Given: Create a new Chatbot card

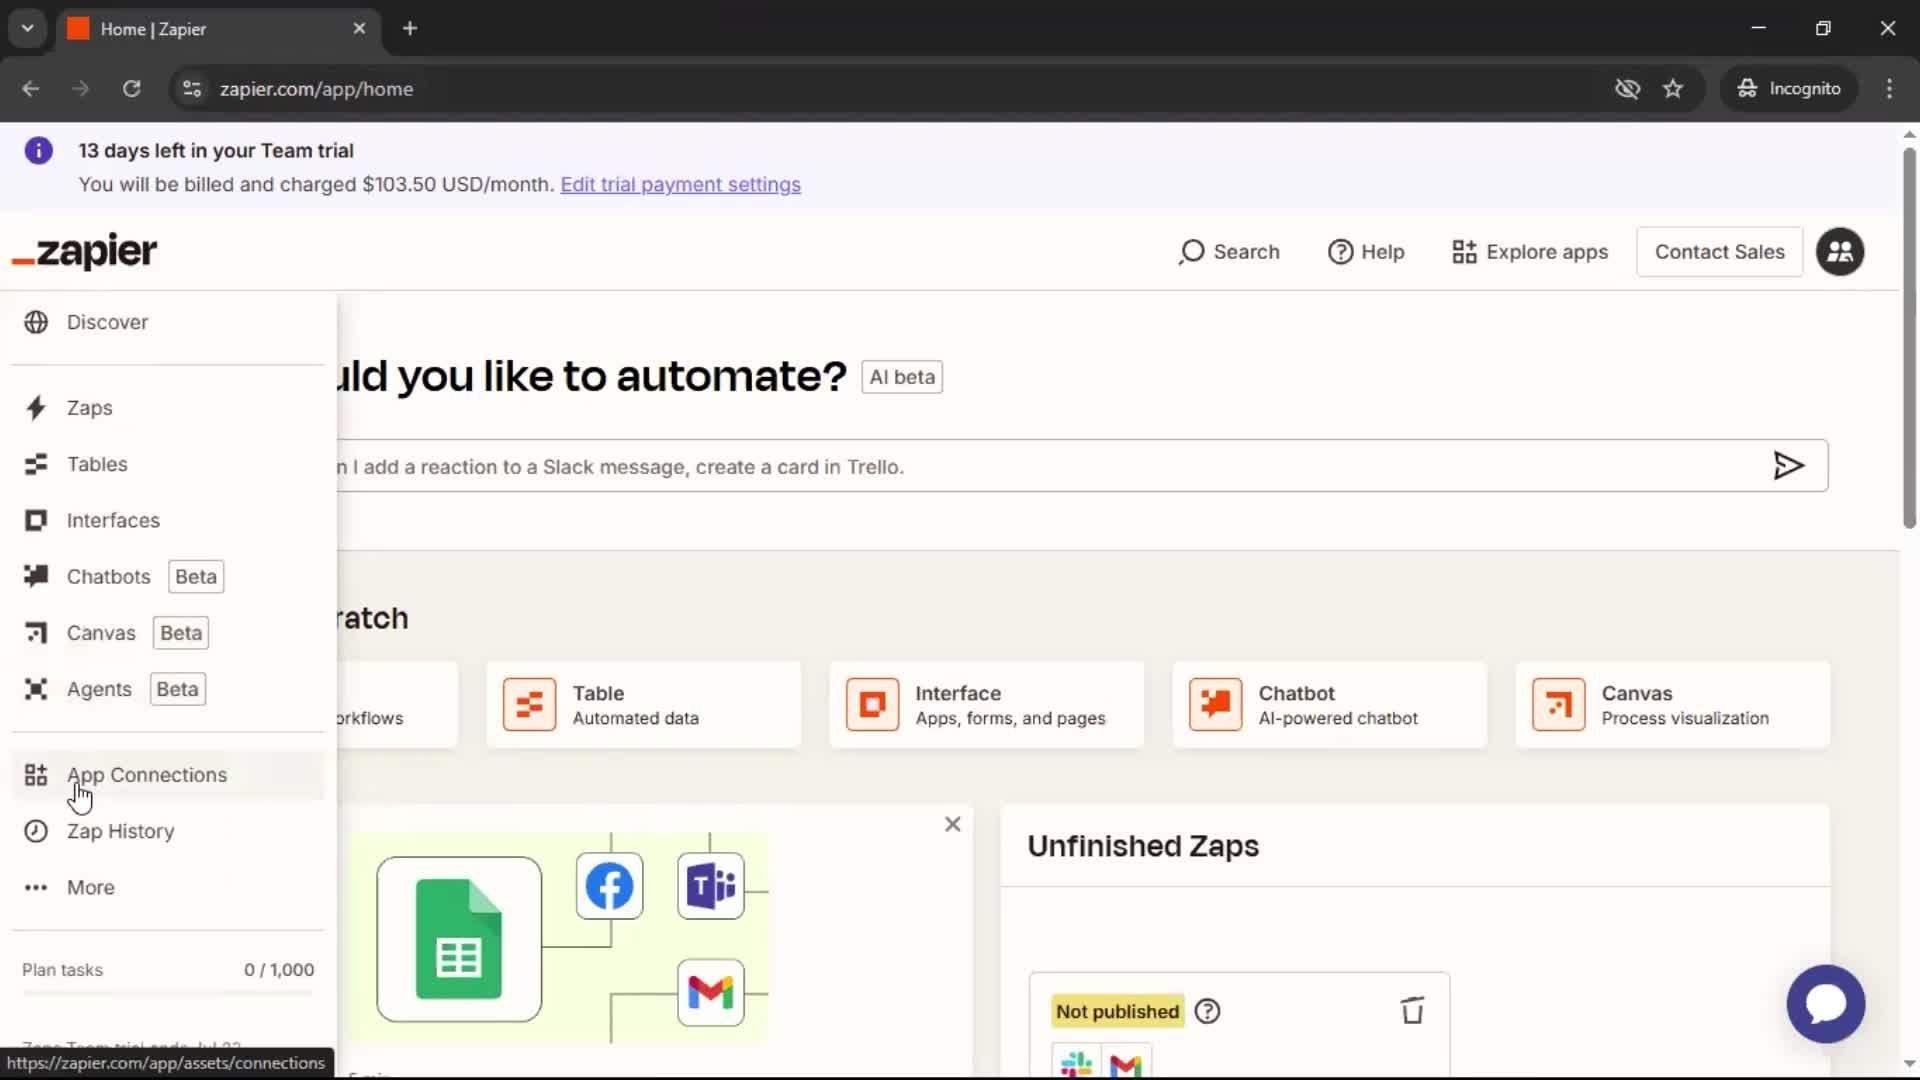Looking at the screenshot, I should click(x=1329, y=705).
